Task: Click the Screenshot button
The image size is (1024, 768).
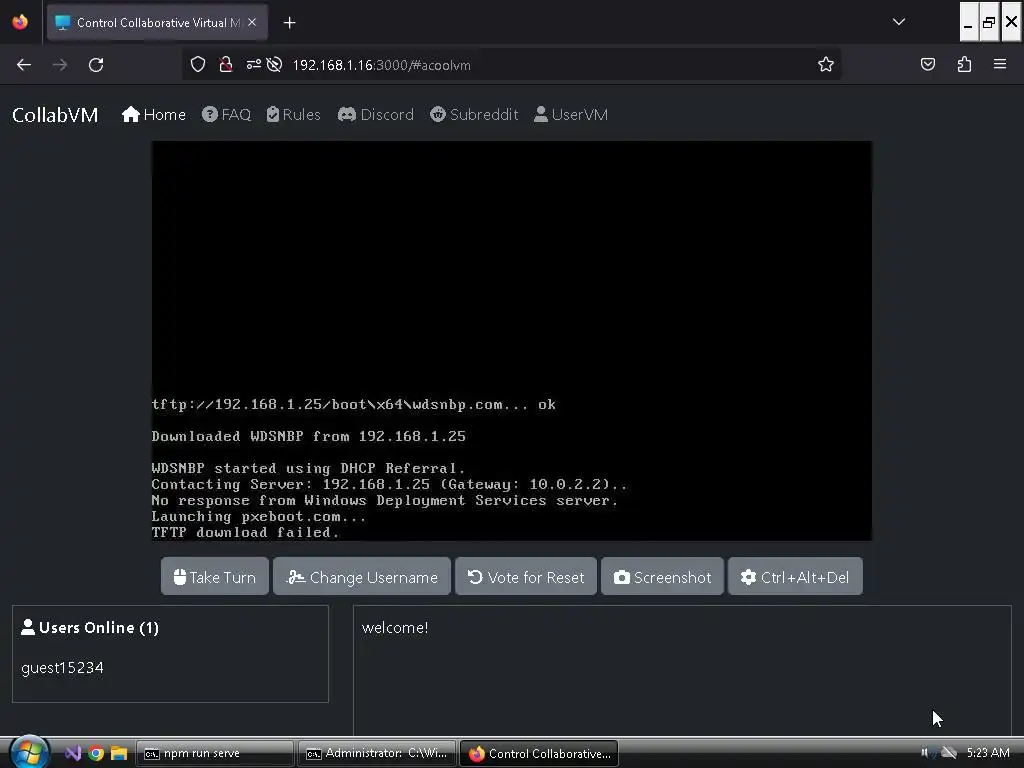Action: click(662, 577)
